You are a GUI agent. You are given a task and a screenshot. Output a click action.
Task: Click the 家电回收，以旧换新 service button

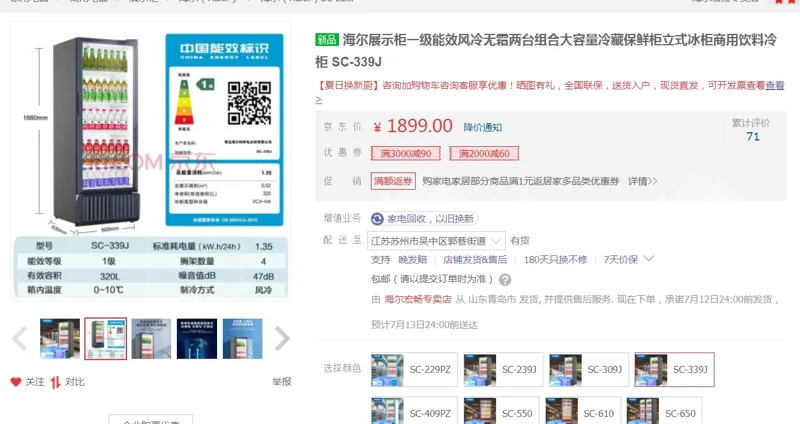(x=424, y=219)
